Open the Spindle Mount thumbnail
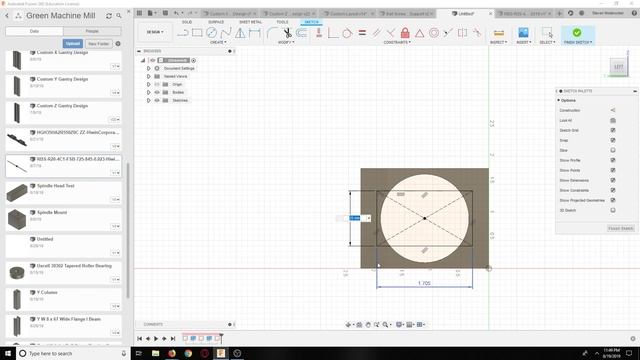640x360 pixels. pos(17,219)
